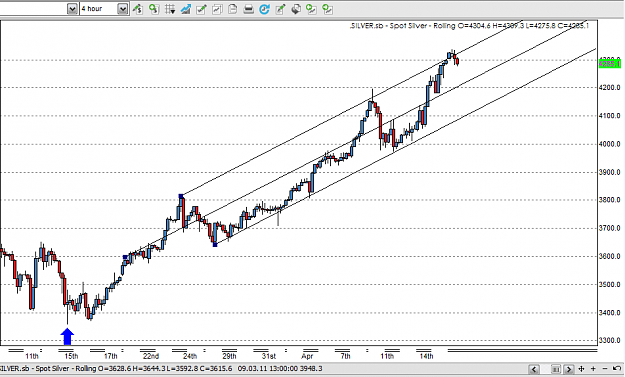Screen dimensions: 625x377
Task: Click the copy page toolbar icon
Action: coord(233,9)
